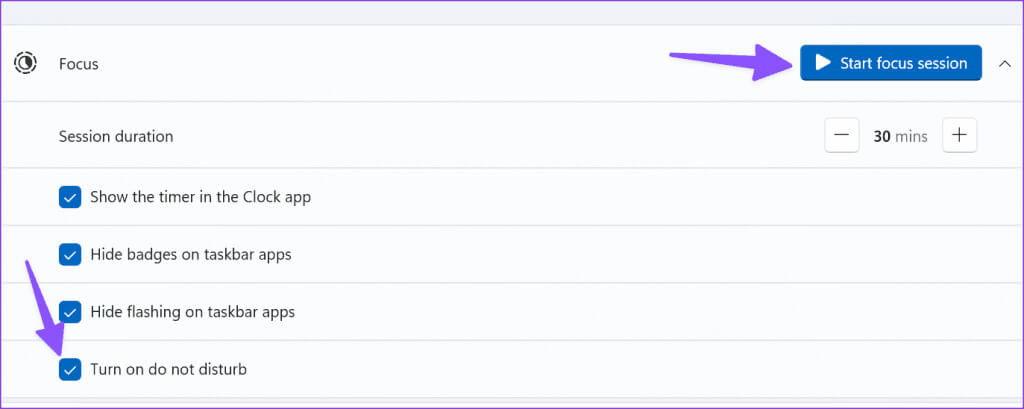The height and width of the screenshot is (409, 1024).
Task: Increase session duration with plus button
Action: (959, 135)
